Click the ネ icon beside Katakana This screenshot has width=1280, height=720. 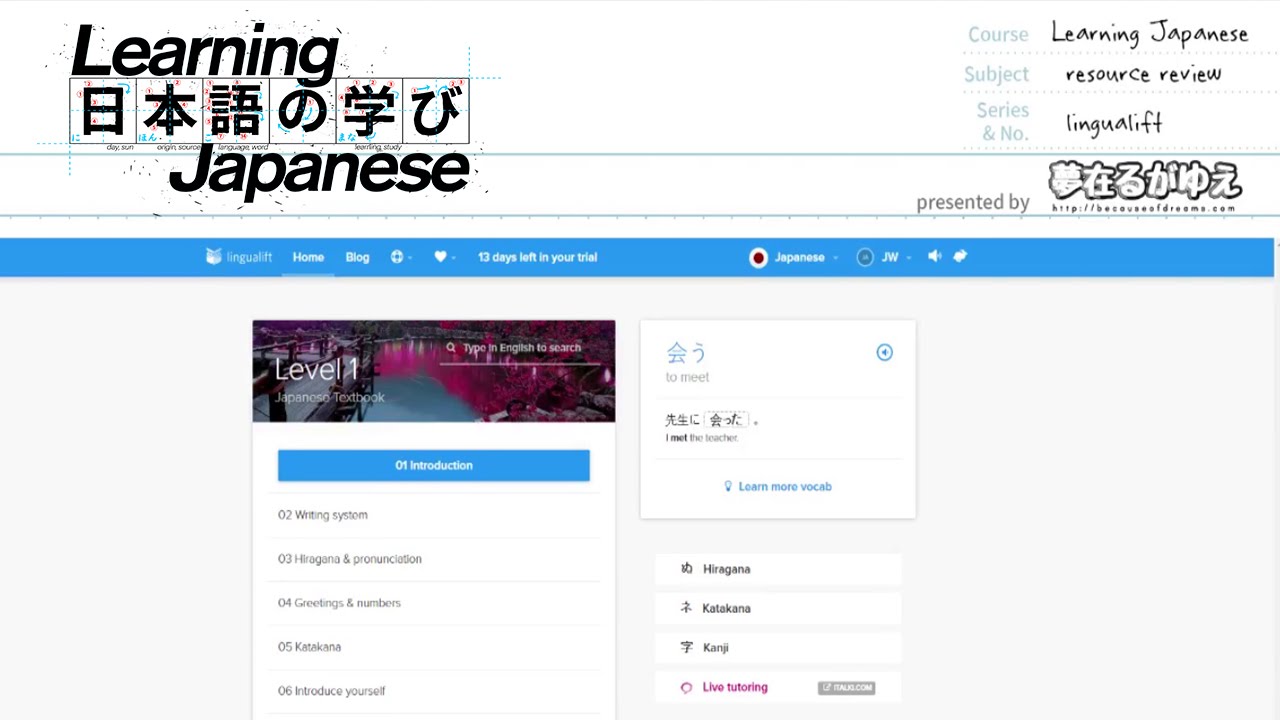(686, 608)
